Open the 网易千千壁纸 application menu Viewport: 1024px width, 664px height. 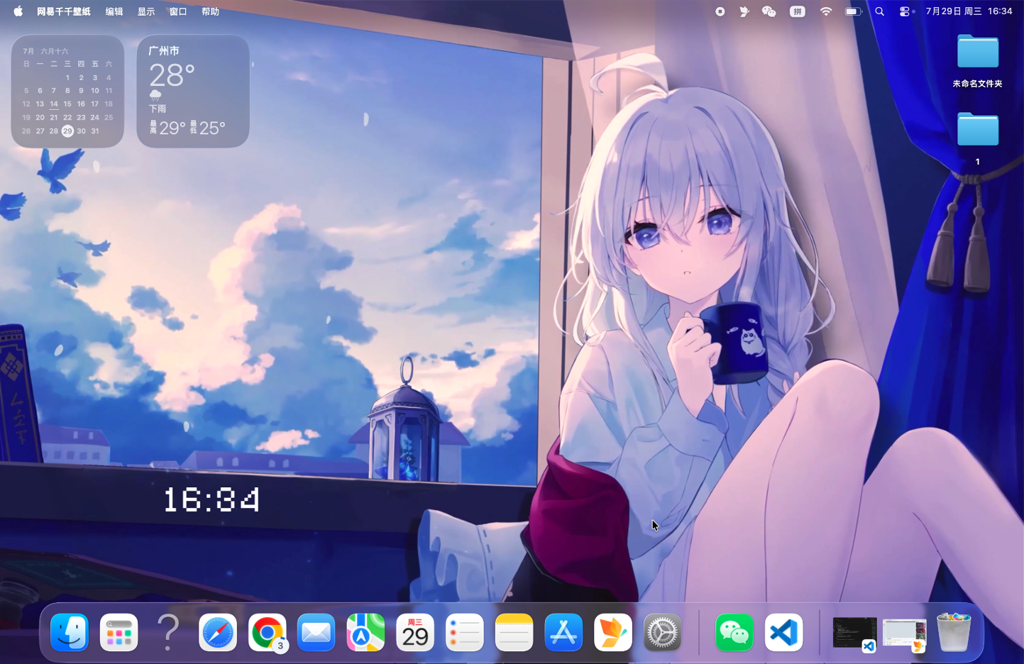click(63, 11)
